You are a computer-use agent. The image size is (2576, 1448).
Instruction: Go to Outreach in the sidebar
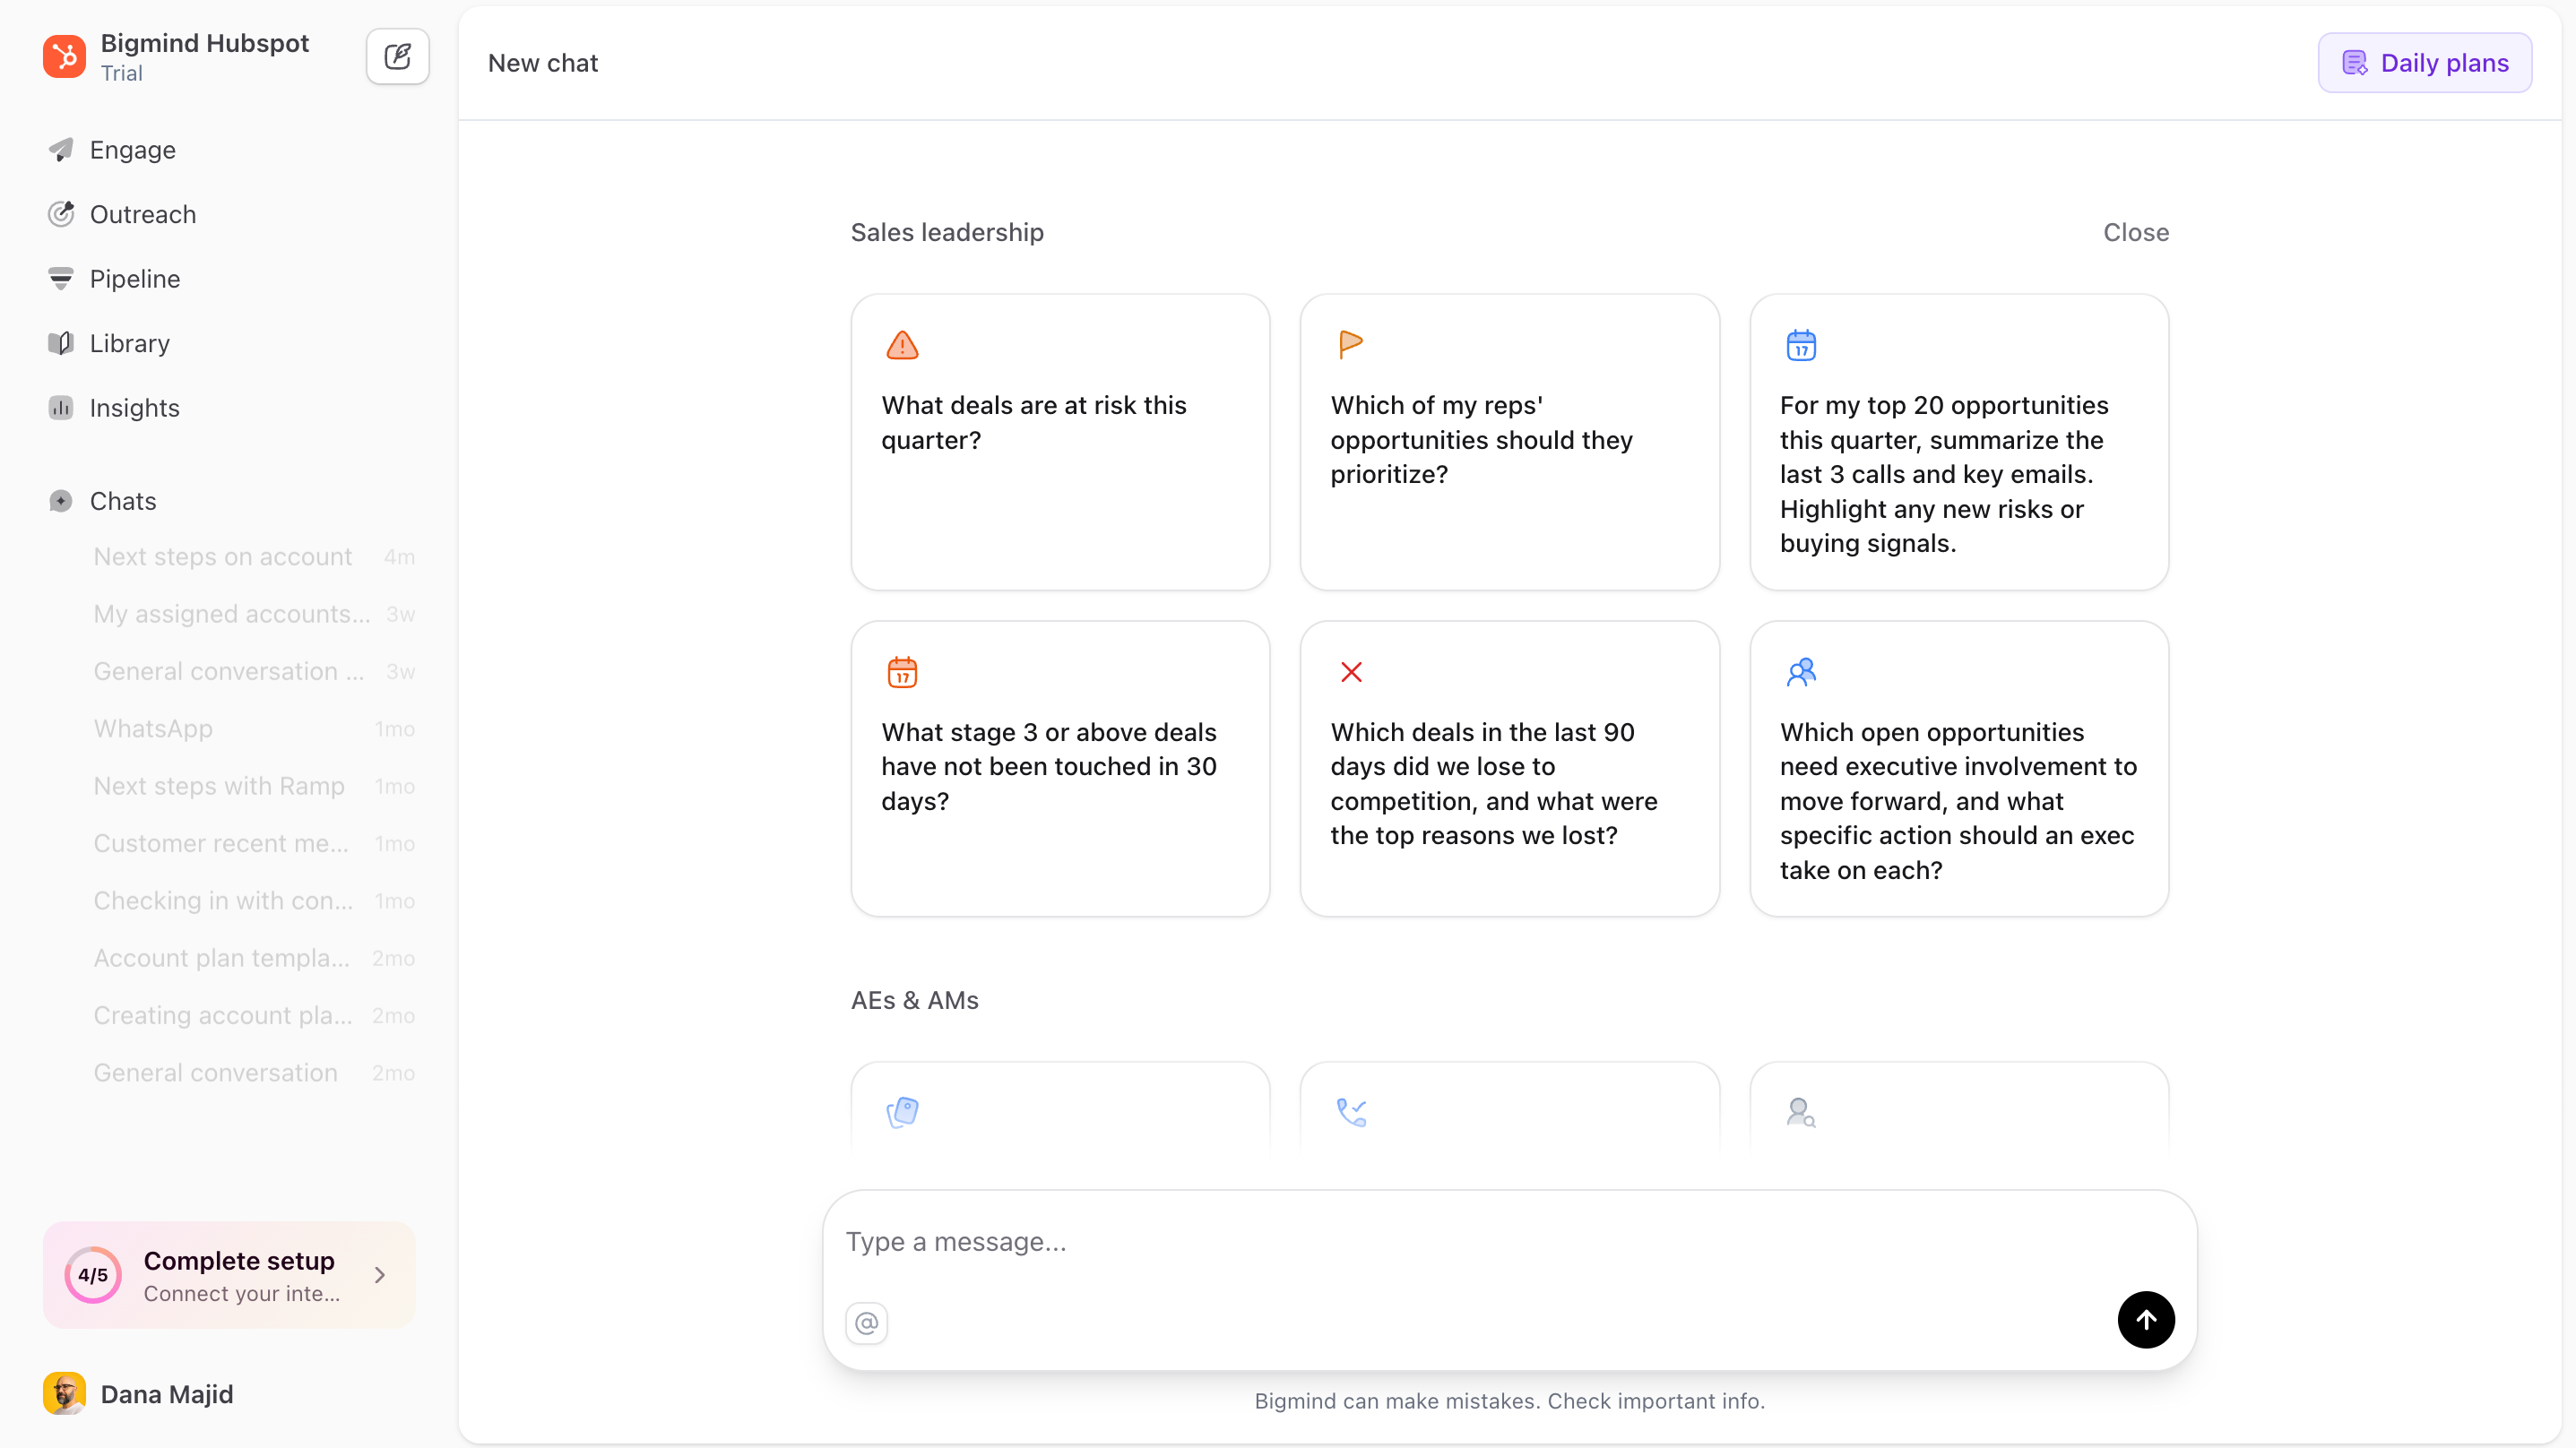coord(142,214)
